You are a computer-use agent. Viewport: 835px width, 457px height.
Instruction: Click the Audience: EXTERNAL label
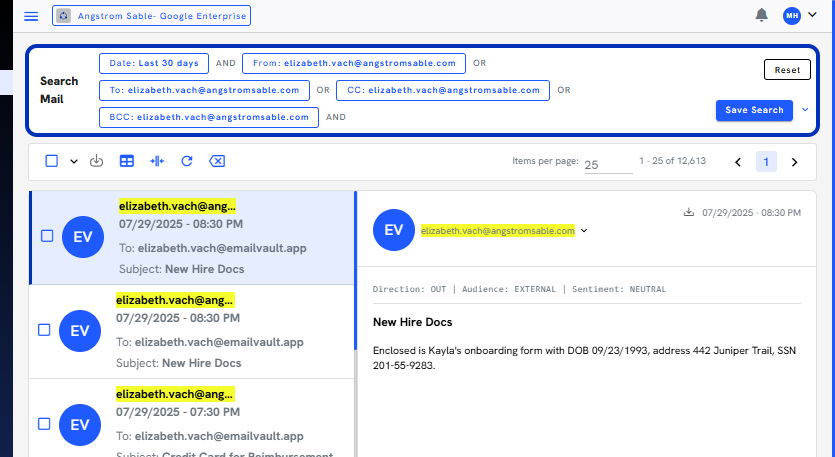(509, 289)
